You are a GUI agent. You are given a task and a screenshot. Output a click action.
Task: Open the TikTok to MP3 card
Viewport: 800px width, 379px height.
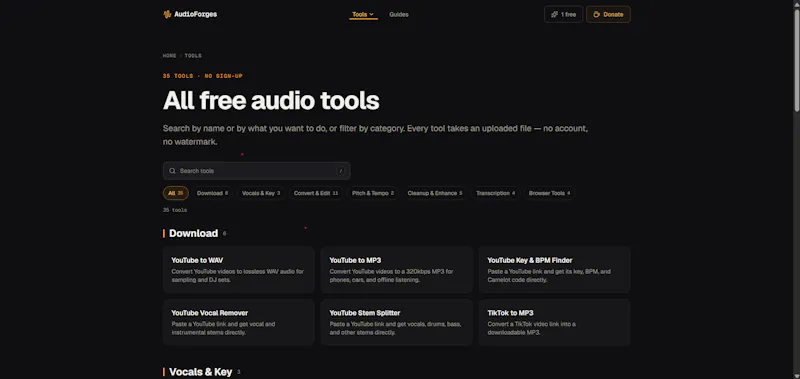pos(555,322)
